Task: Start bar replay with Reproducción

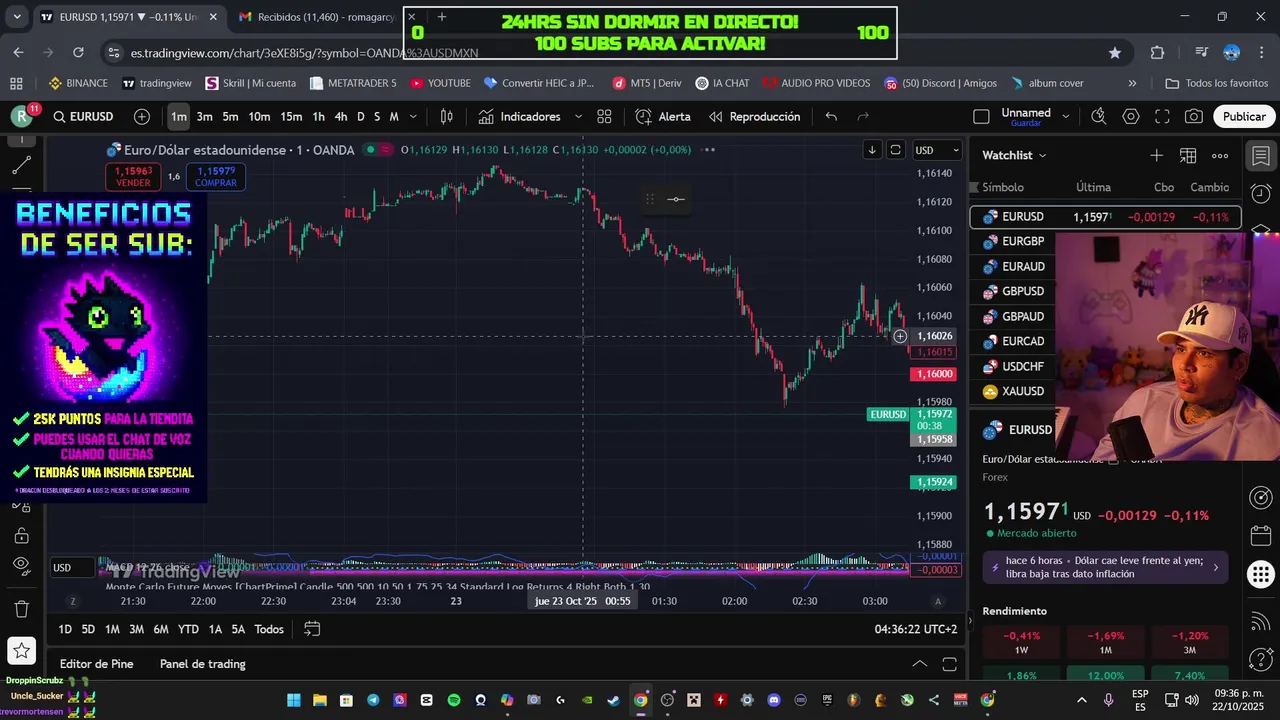Action: pos(754,117)
